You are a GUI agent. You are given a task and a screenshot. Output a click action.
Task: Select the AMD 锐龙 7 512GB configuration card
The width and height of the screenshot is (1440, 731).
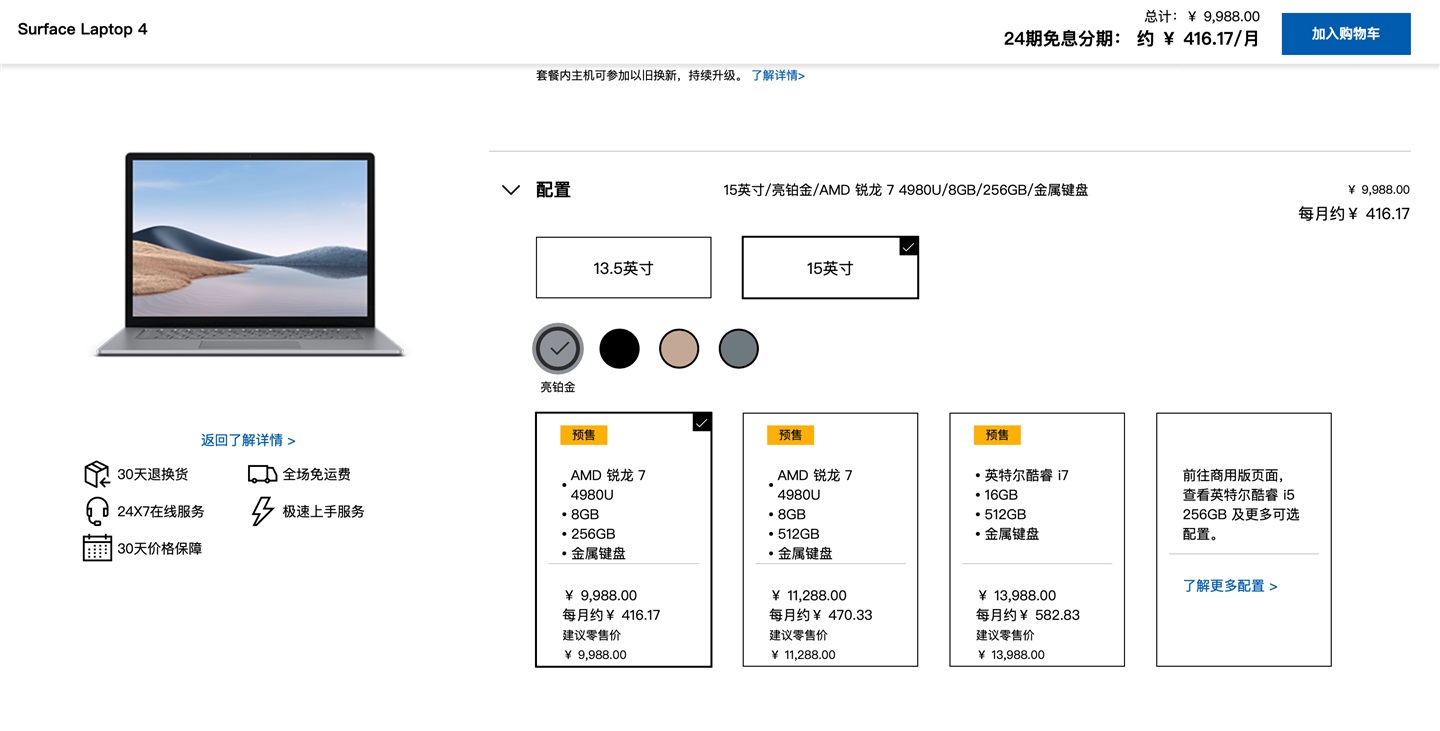coord(830,539)
